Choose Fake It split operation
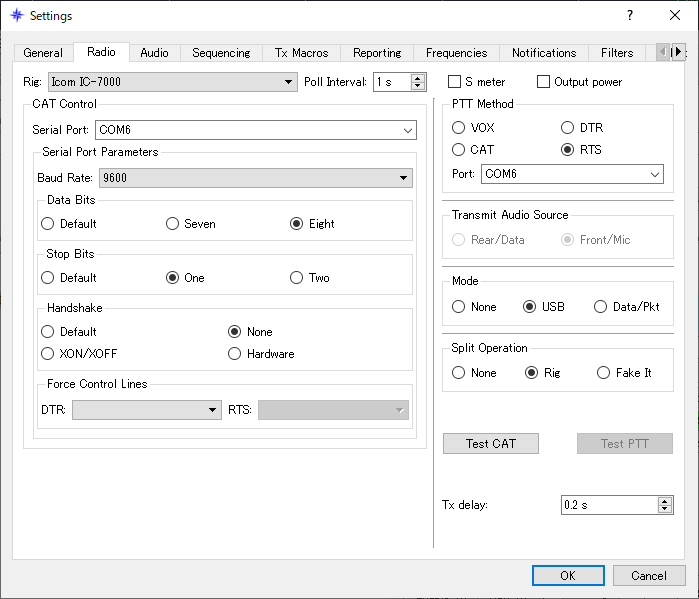The height and width of the screenshot is (599, 699). (603, 373)
